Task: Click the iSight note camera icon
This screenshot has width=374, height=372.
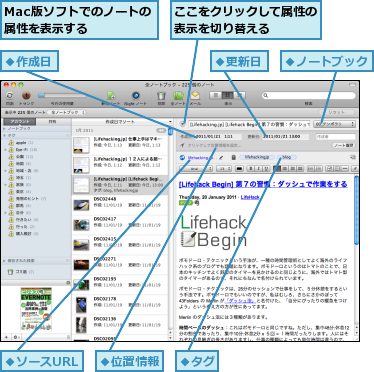Action: pos(136,96)
